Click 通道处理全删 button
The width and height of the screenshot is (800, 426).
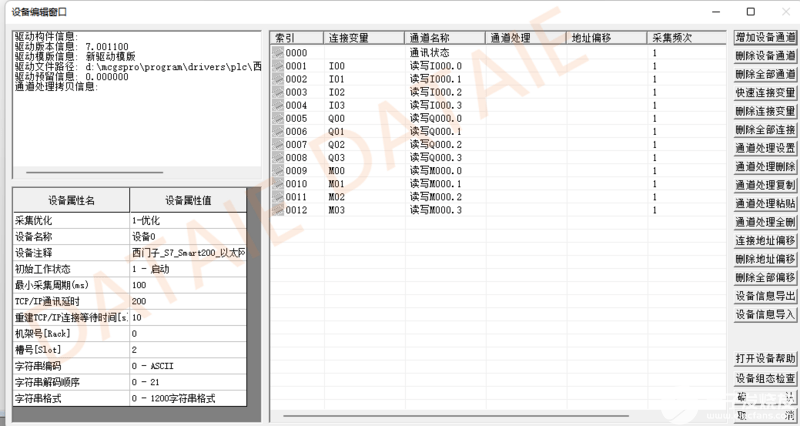click(765, 222)
